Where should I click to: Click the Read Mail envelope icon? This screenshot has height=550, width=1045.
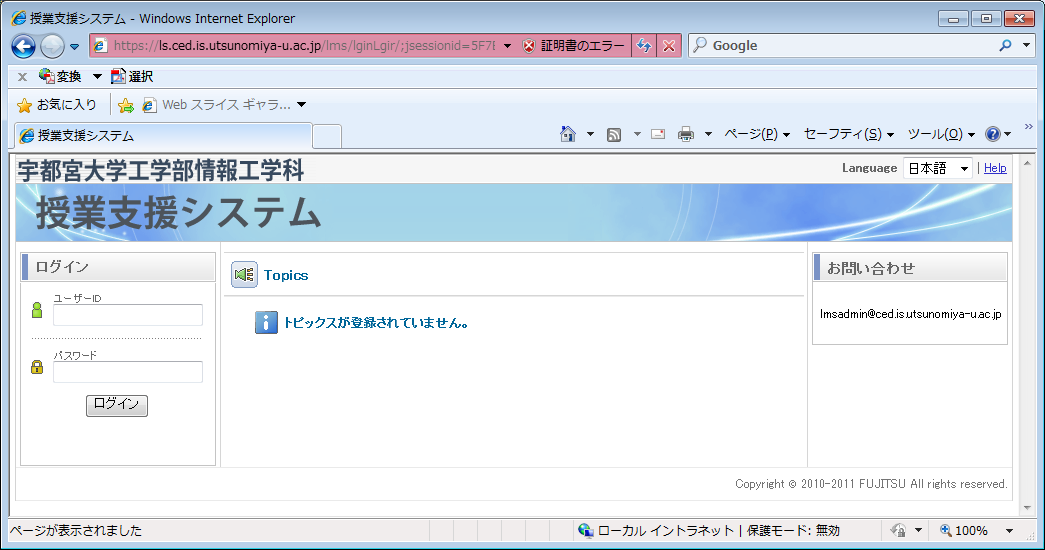(x=658, y=134)
